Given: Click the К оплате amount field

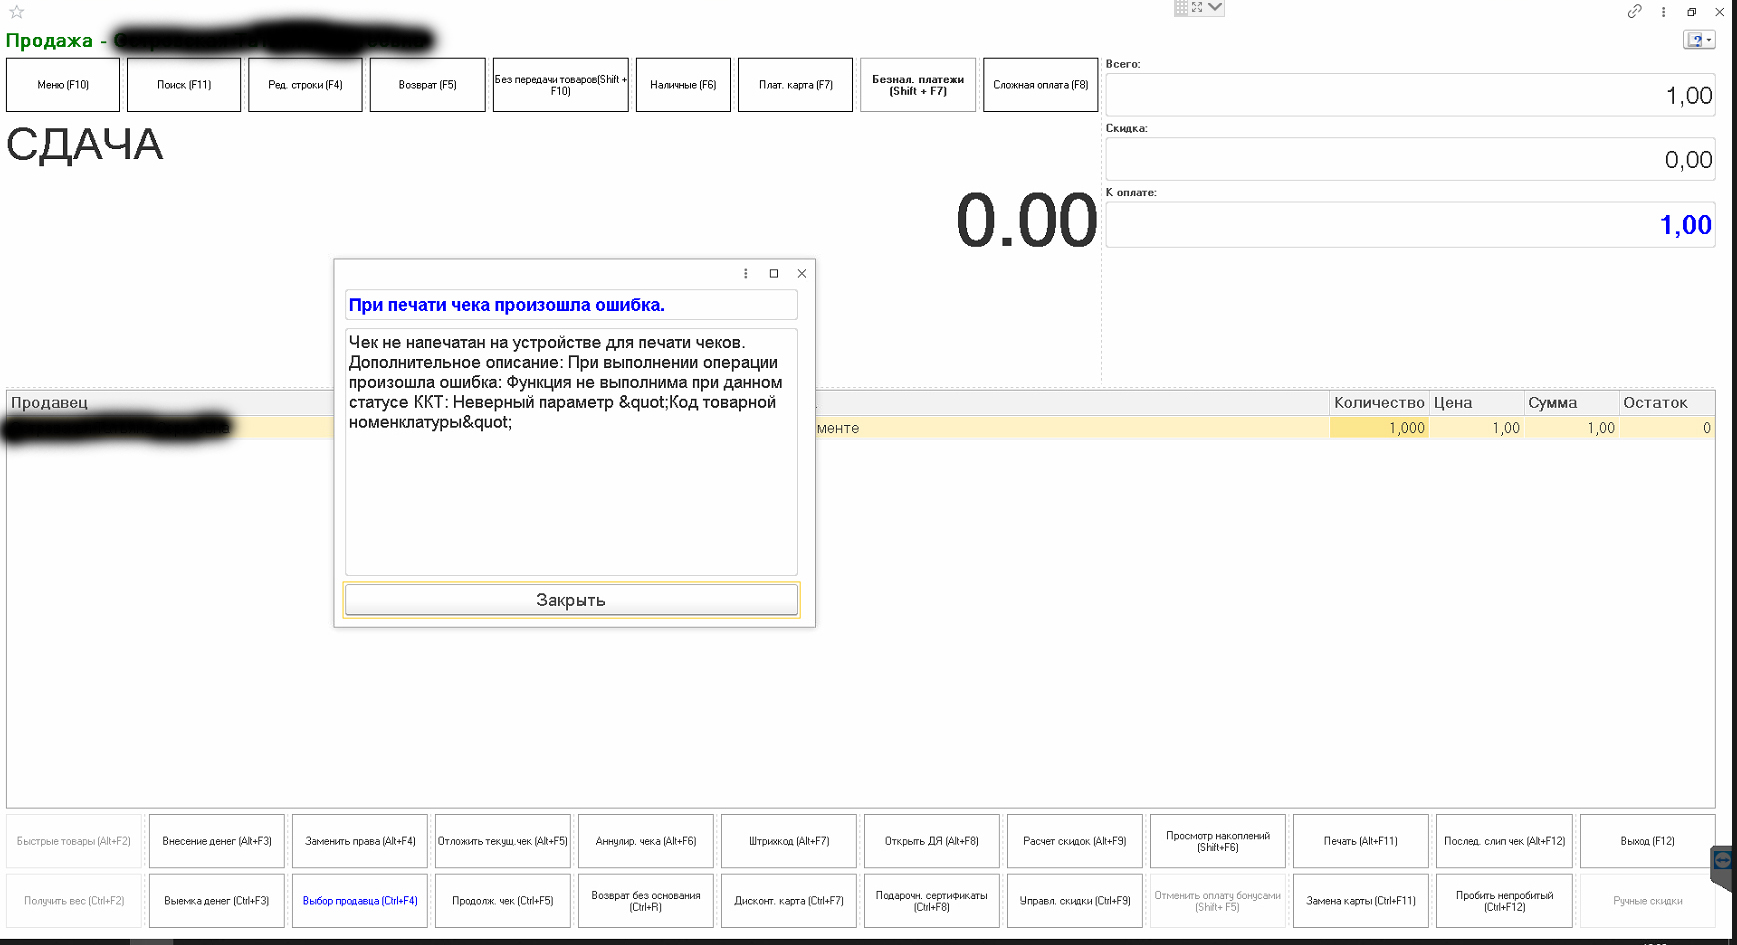Looking at the screenshot, I should click(x=1410, y=225).
